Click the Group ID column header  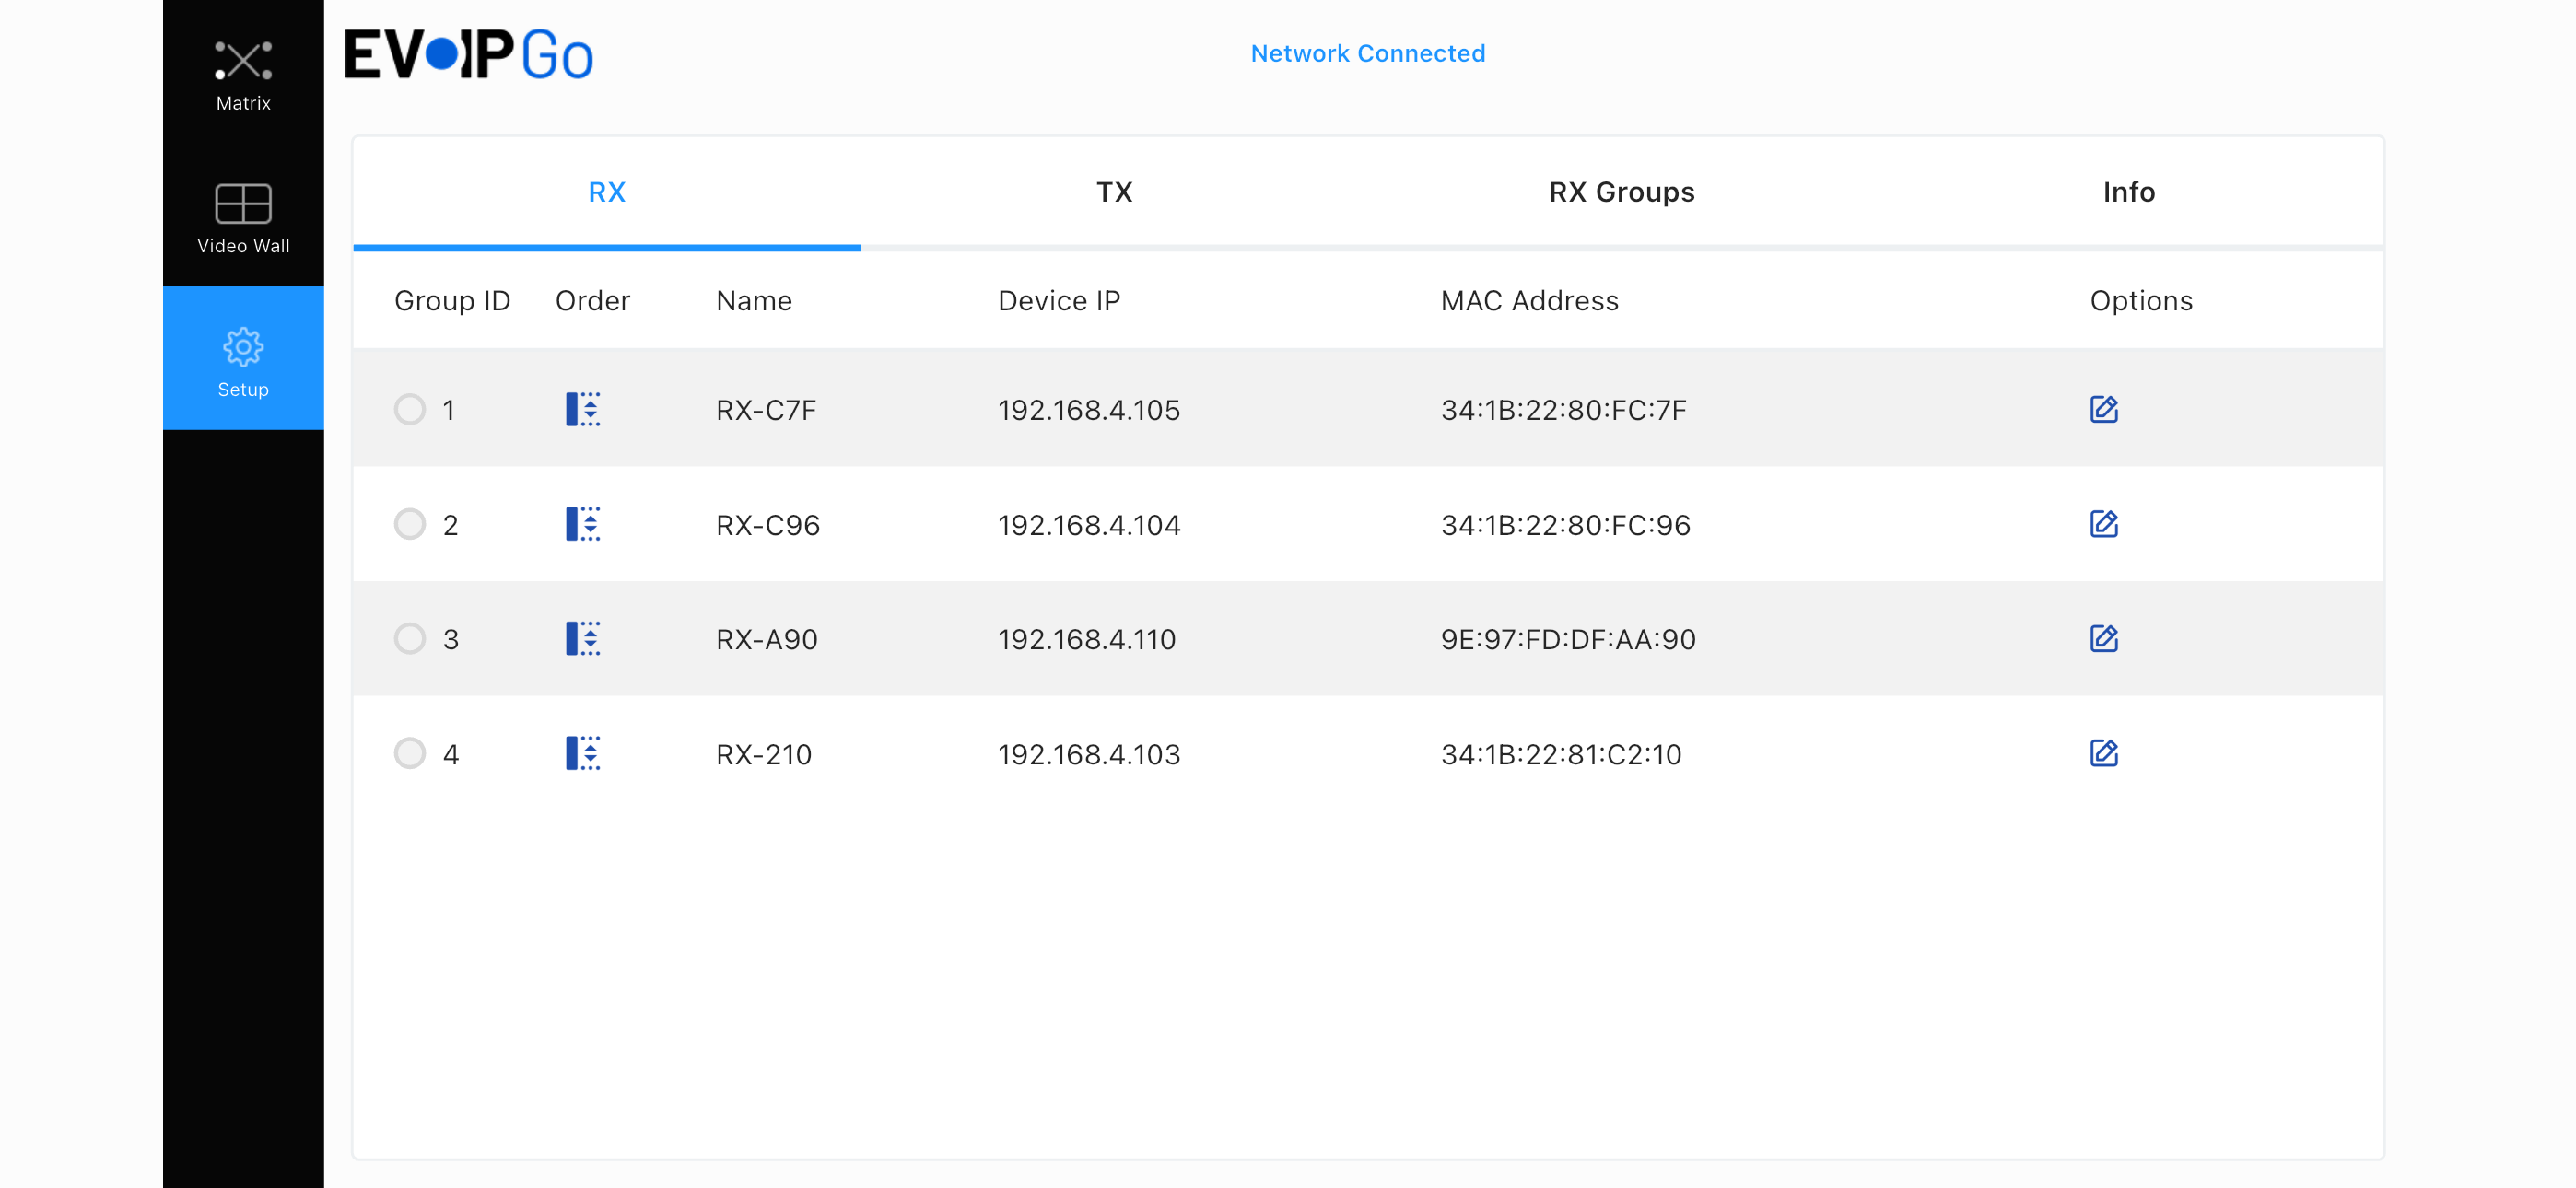(452, 301)
